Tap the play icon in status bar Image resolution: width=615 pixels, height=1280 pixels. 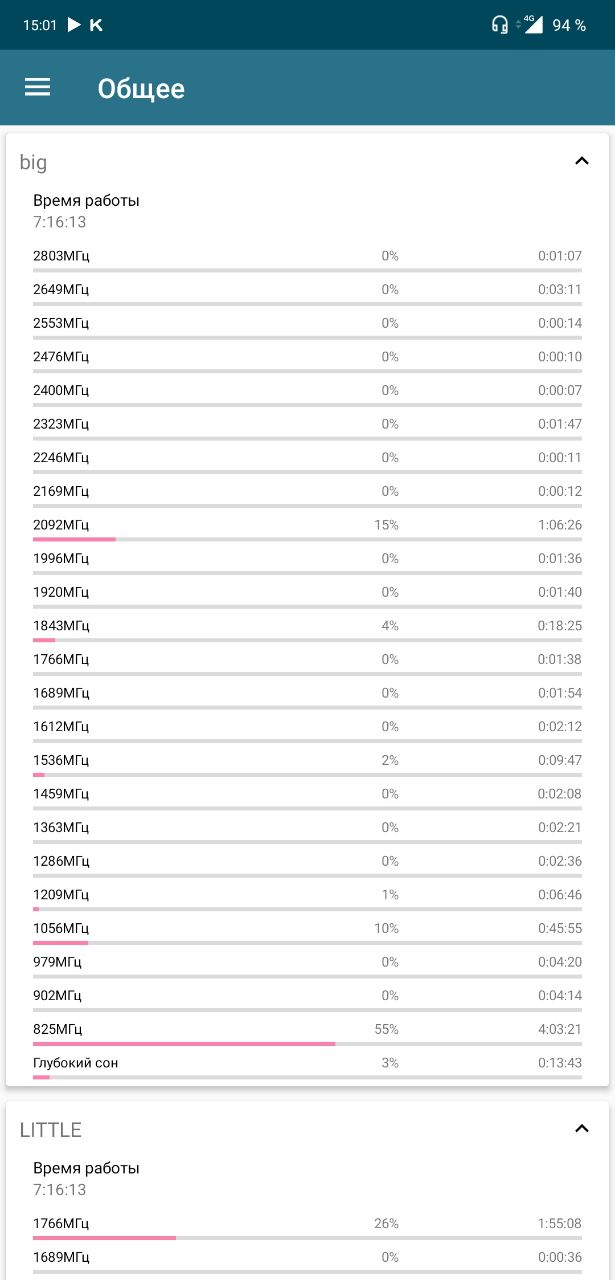coord(73,25)
